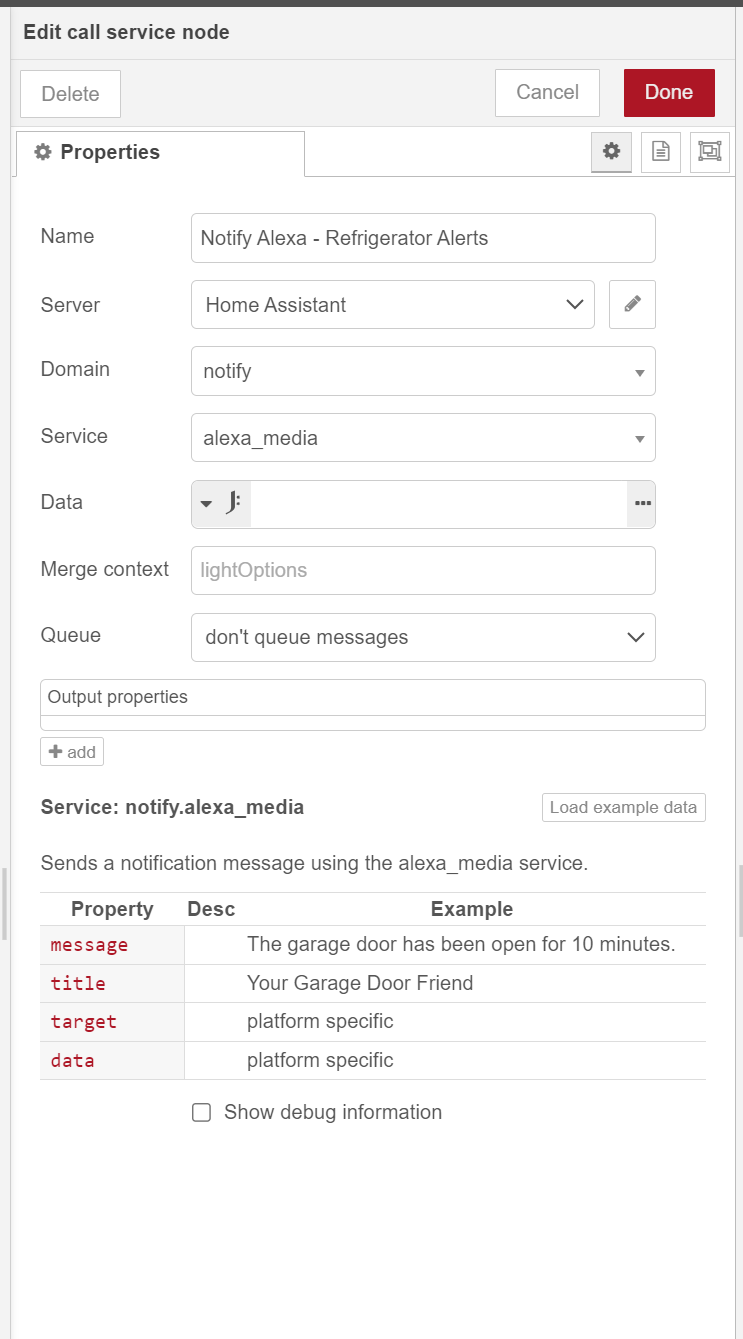This screenshot has height=1339, width=743.
Task: Click the Merge context input field
Action: click(422, 570)
